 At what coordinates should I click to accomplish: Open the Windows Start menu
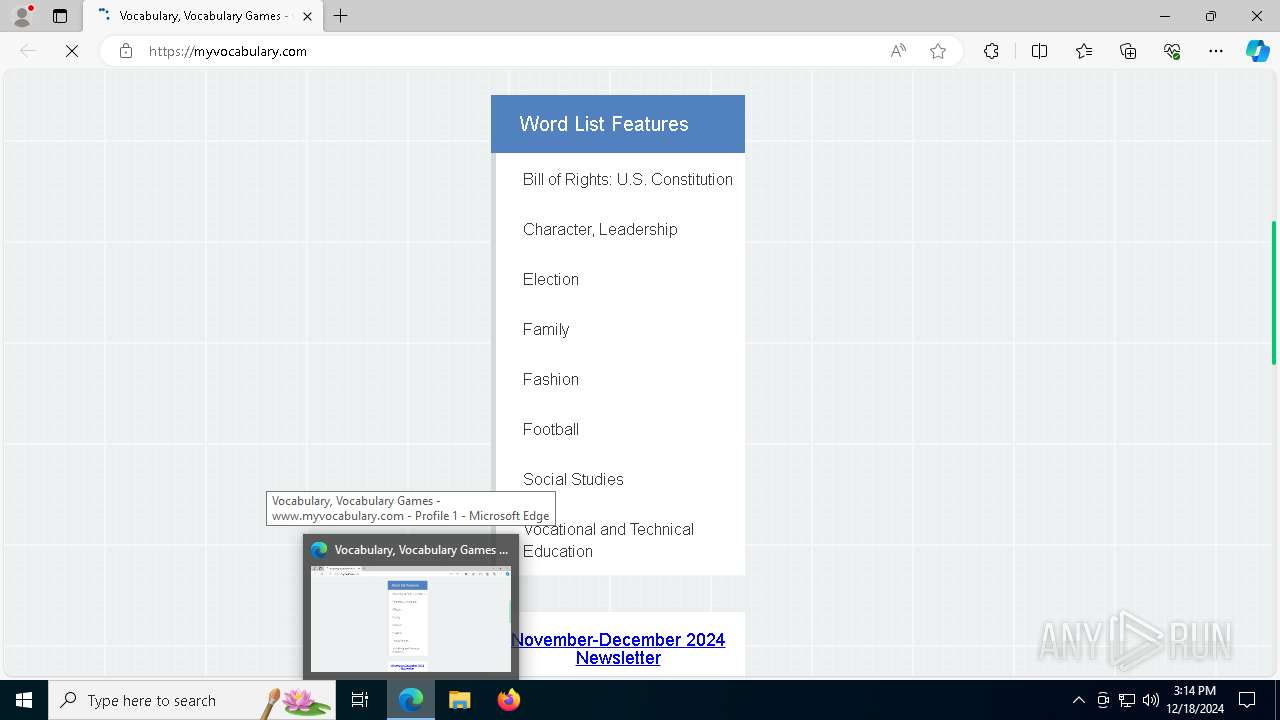(24, 700)
